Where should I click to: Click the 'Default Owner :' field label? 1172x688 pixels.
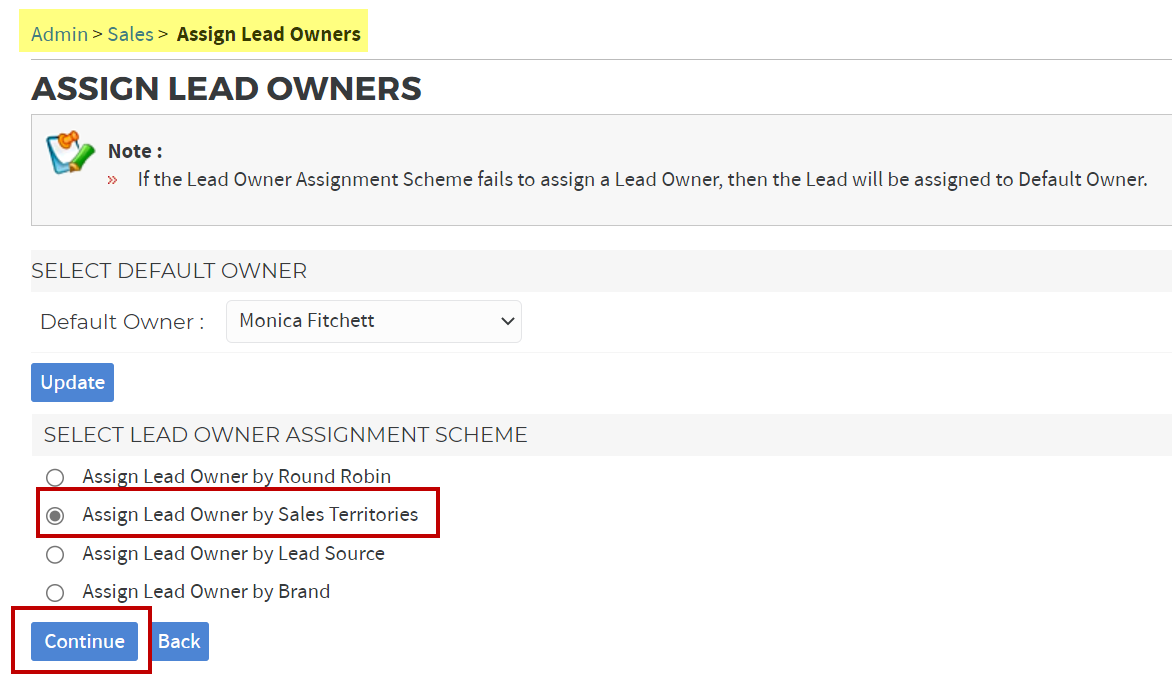point(122,322)
